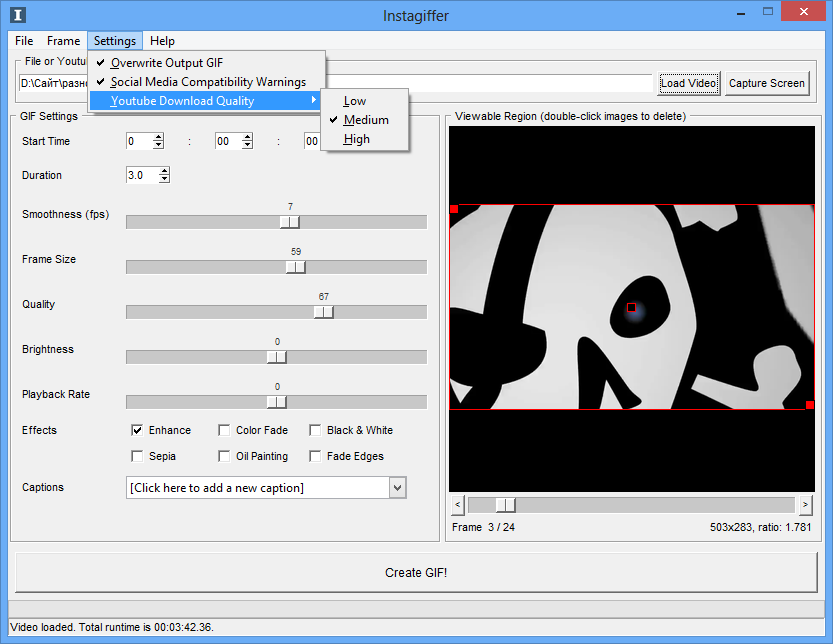Enable the Color Fade effect
This screenshot has height=644, width=833.
click(x=224, y=430)
